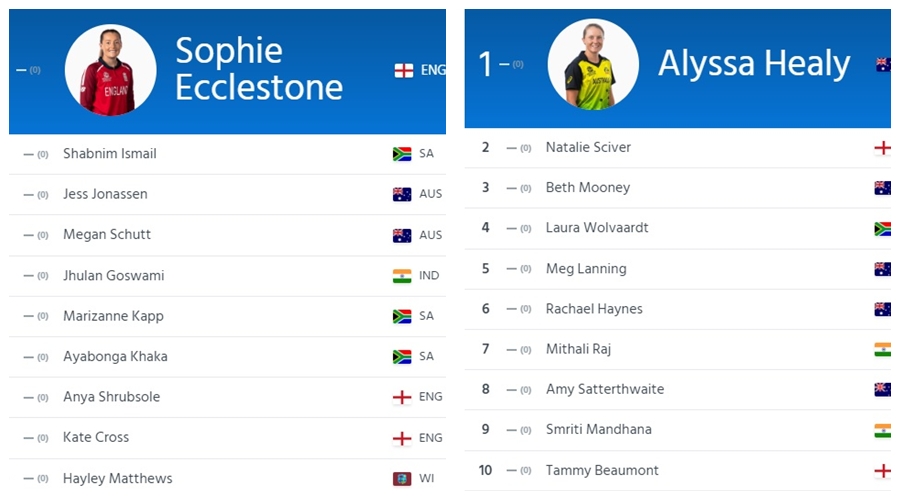Select Marizanne Kapp's name
The height and width of the screenshot is (500, 900).
click(113, 316)
